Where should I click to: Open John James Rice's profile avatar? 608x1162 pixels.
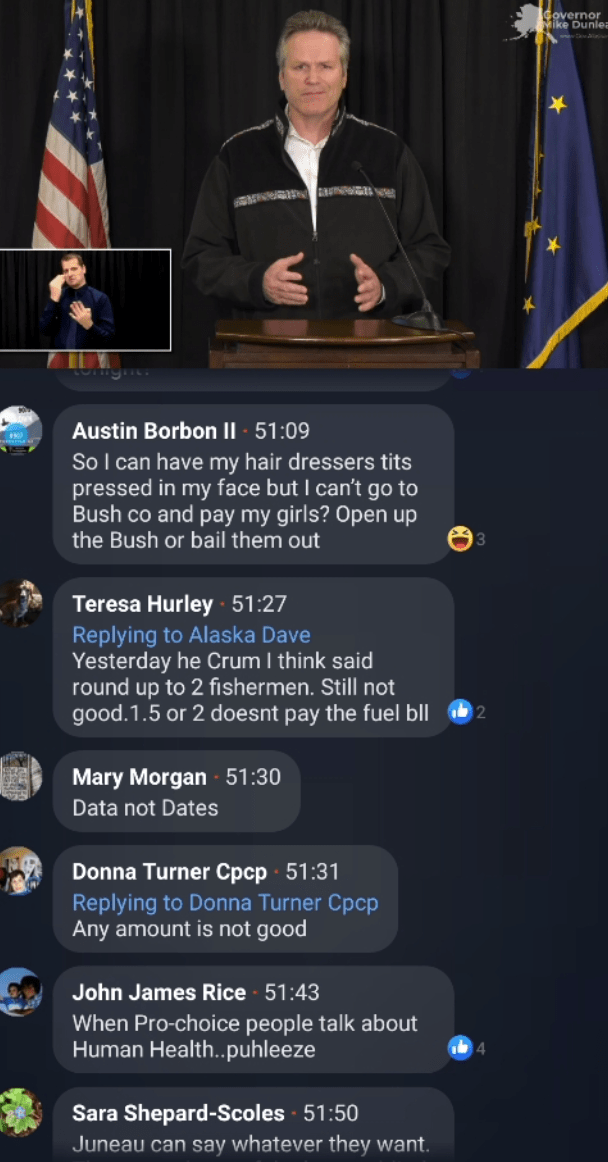pyautogui.click(x=21, y=992)
